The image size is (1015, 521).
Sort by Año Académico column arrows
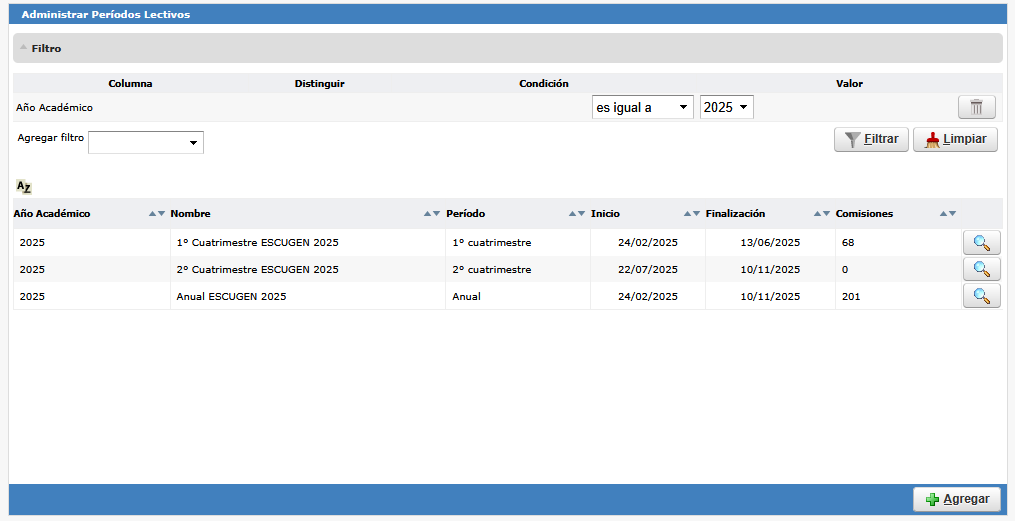(x=157, y=214)
